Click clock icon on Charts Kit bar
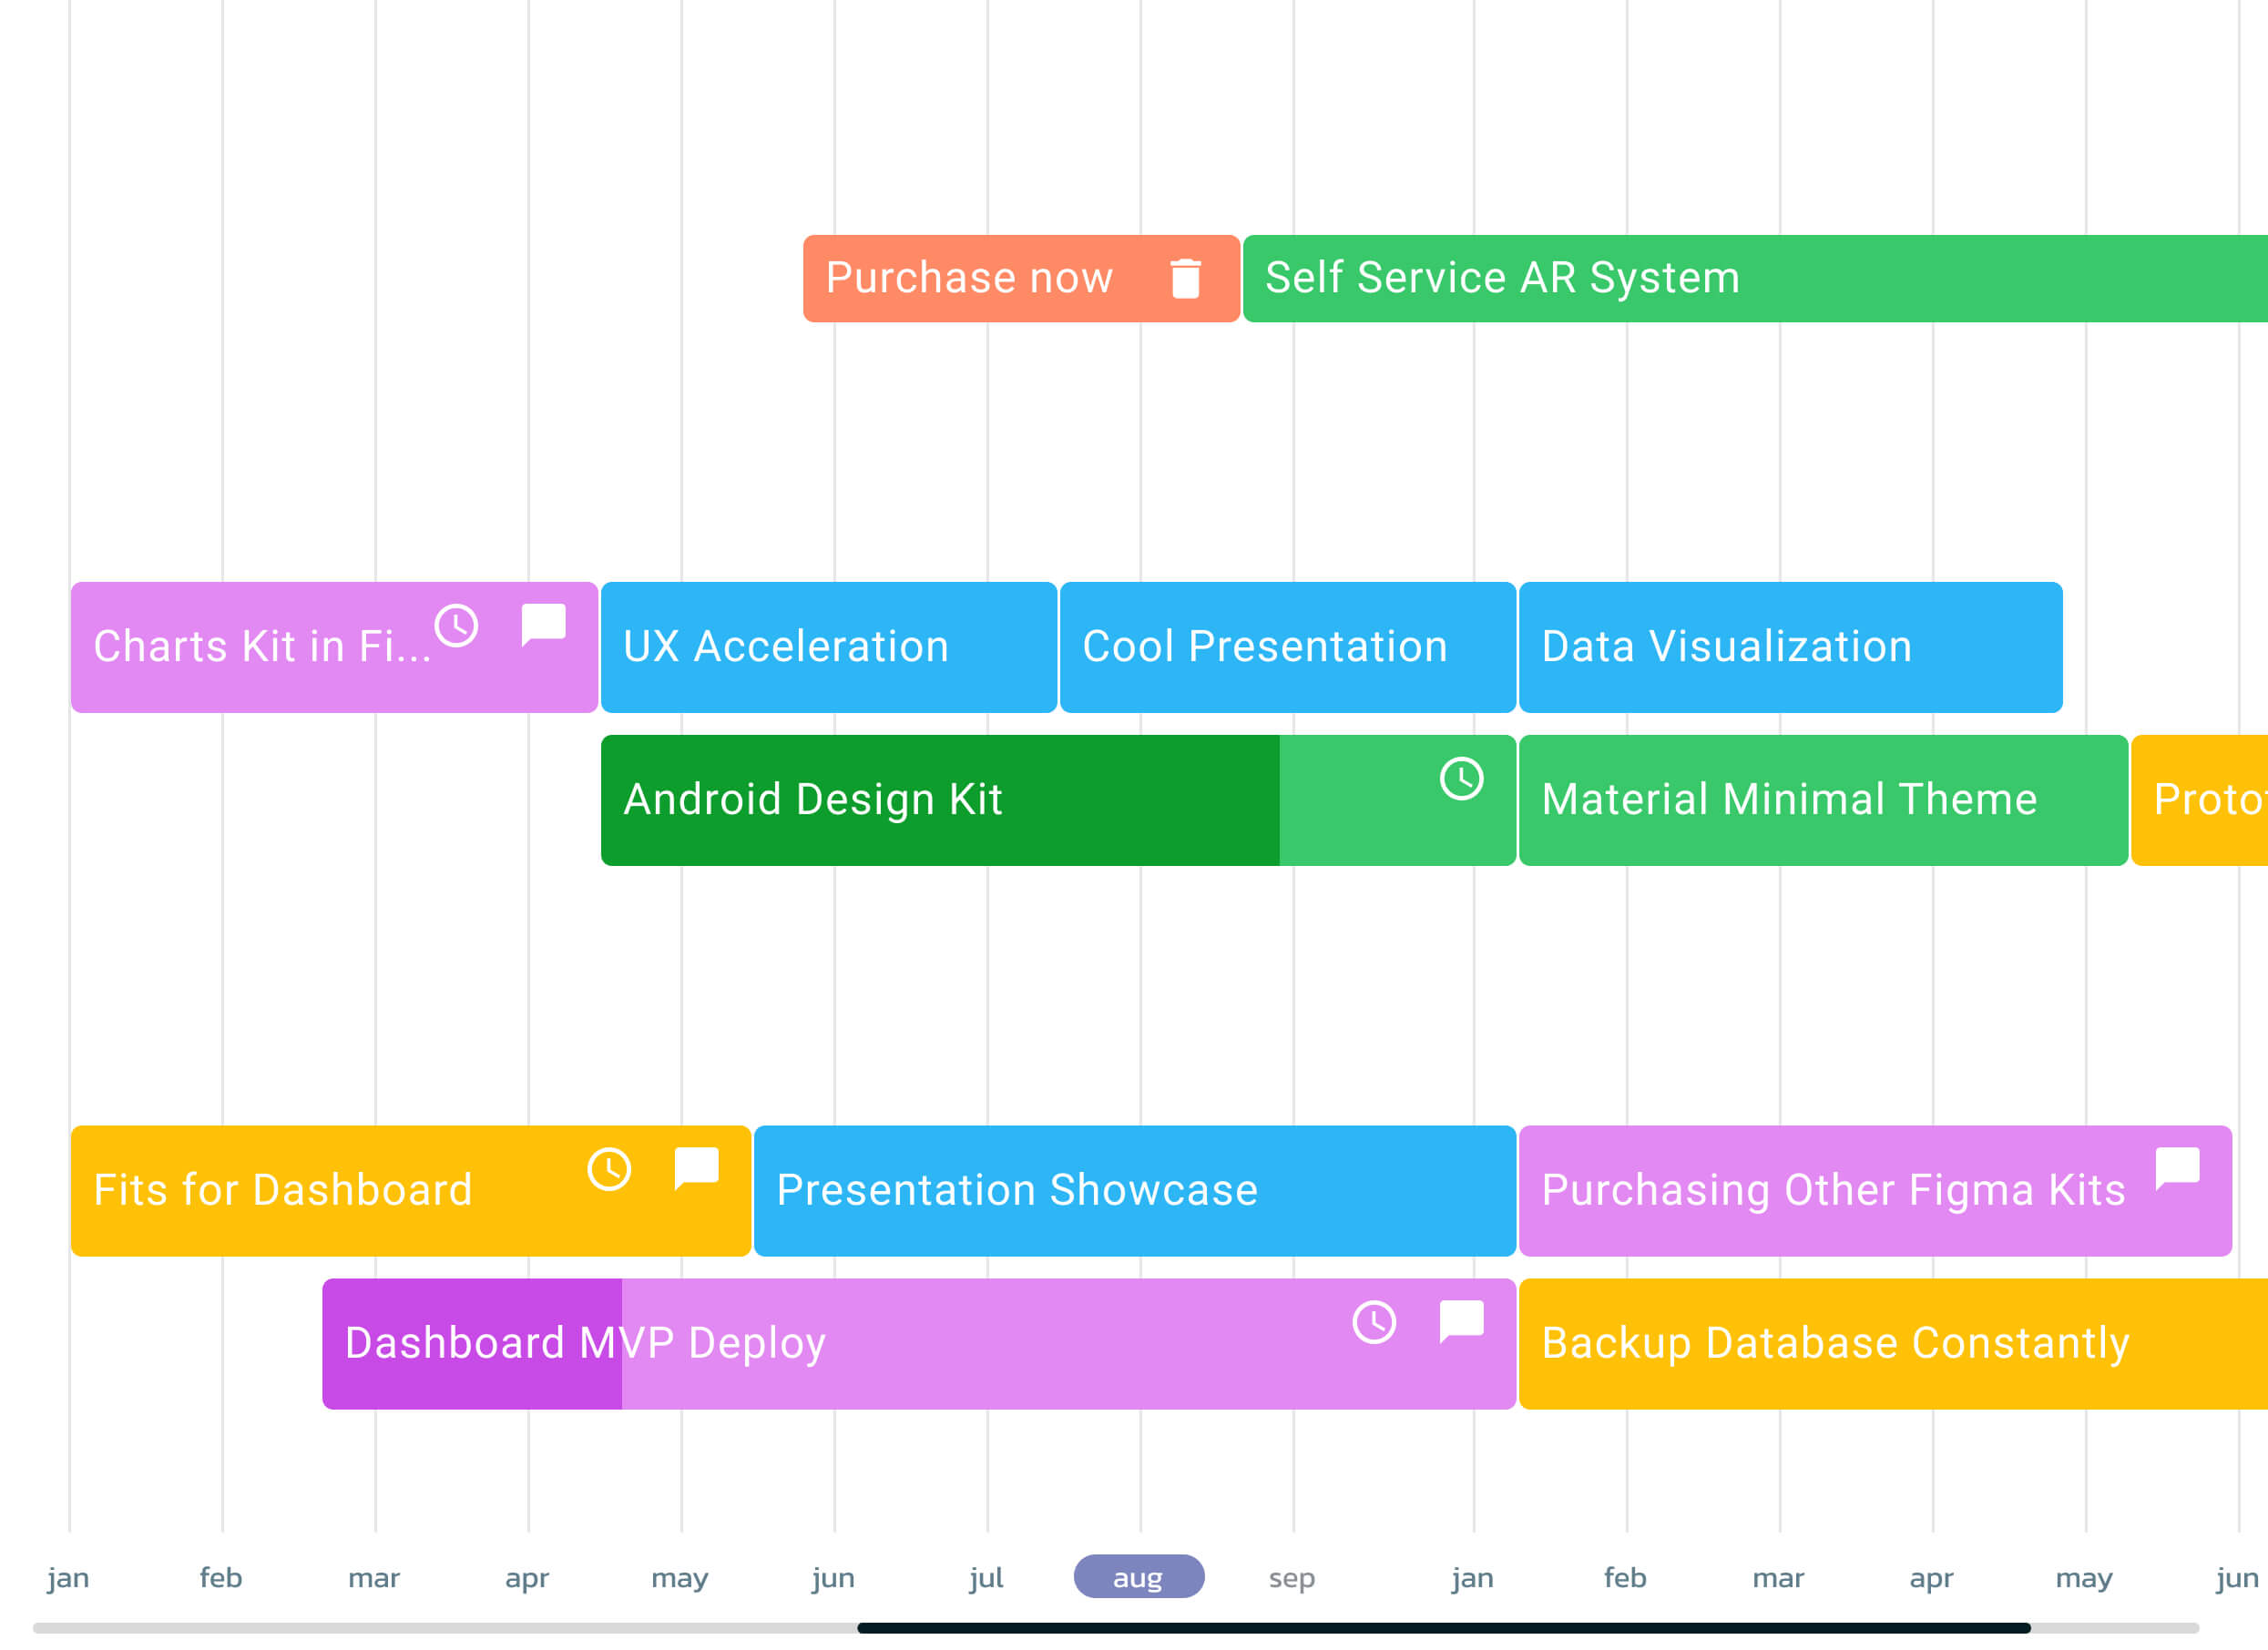 click(x=456, y=626)
